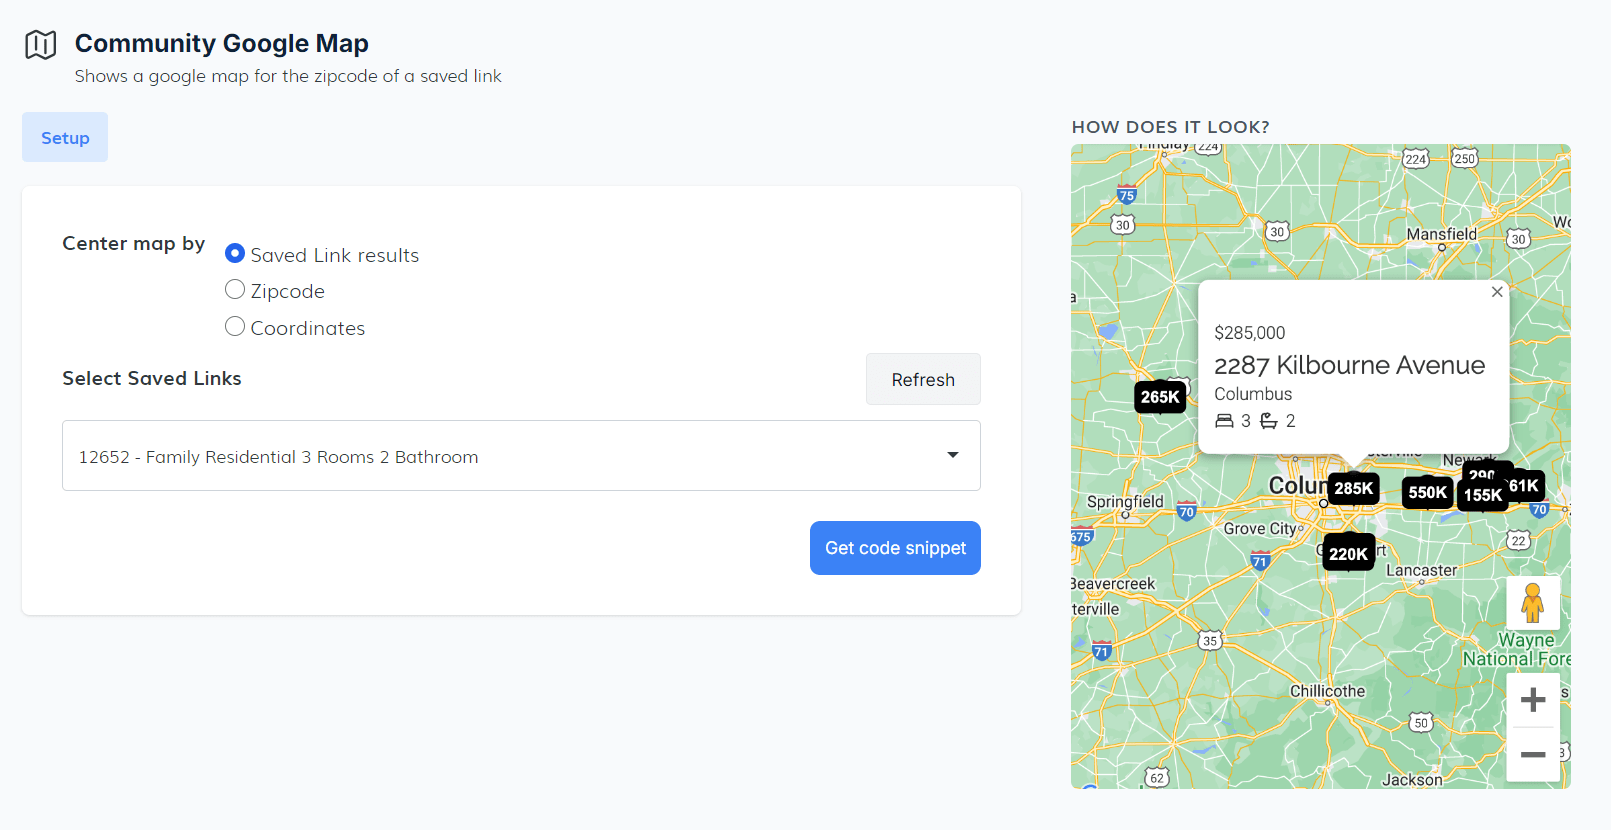Click the map icon beside Community Google Map

[41, 45]
